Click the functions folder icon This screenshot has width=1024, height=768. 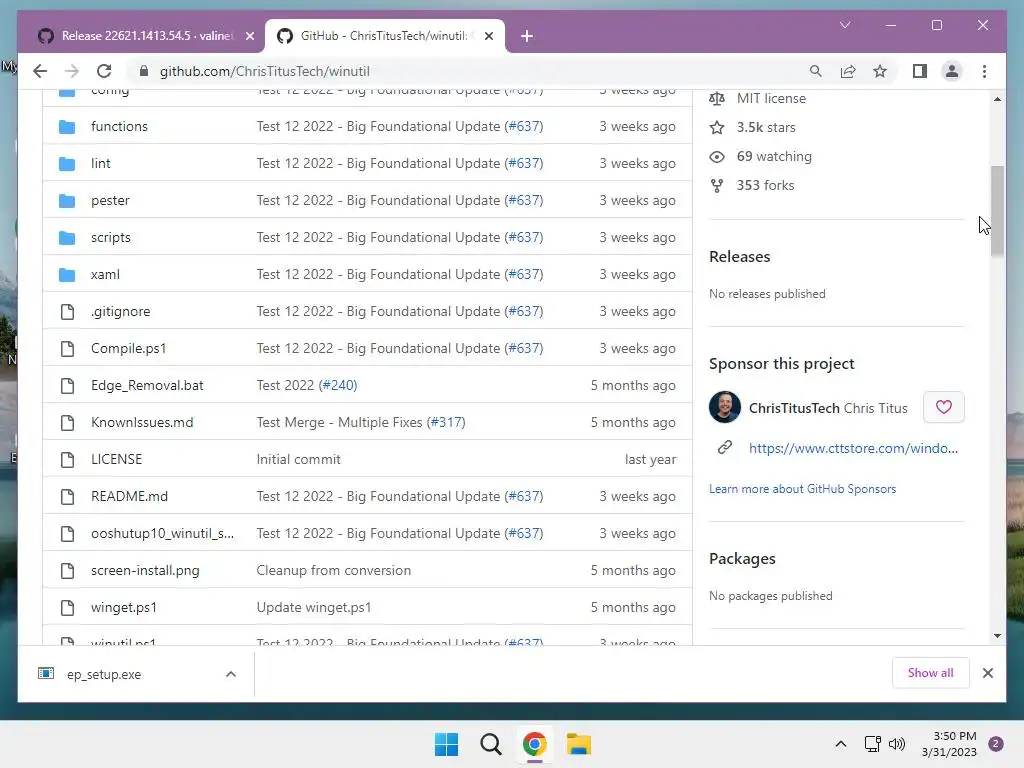(67, 127)
